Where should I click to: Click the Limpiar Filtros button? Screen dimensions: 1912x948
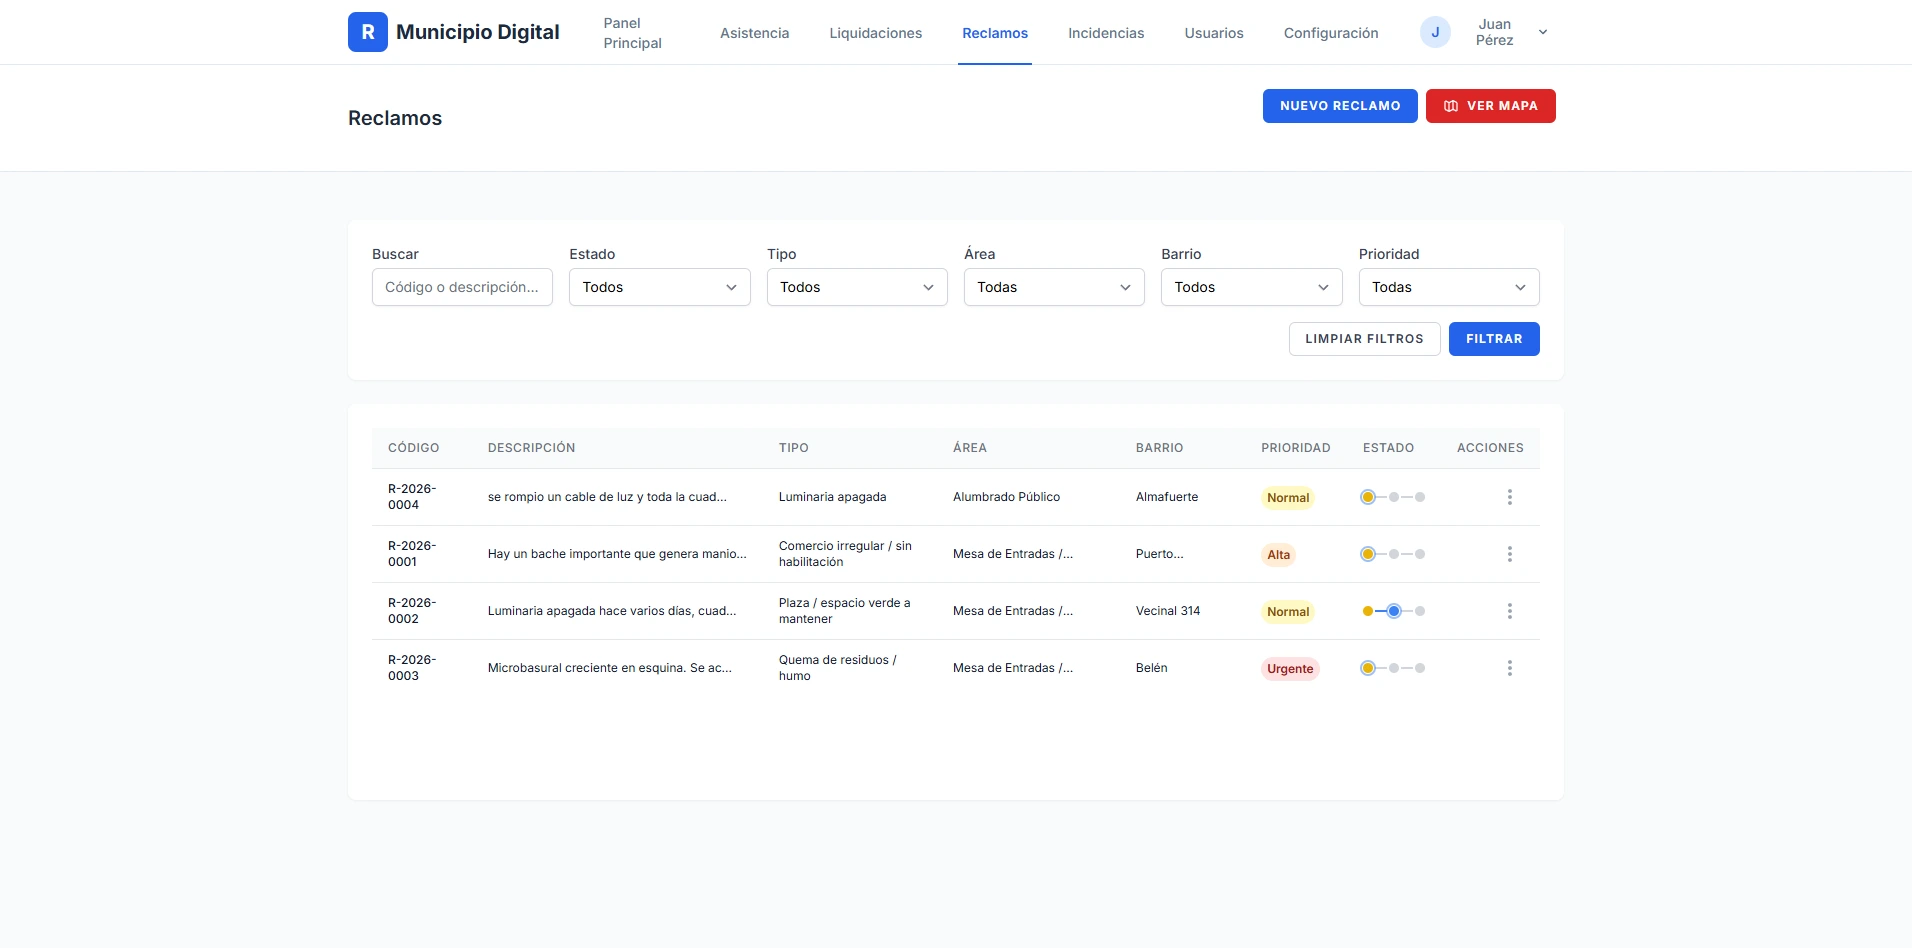pos(1364,339)
